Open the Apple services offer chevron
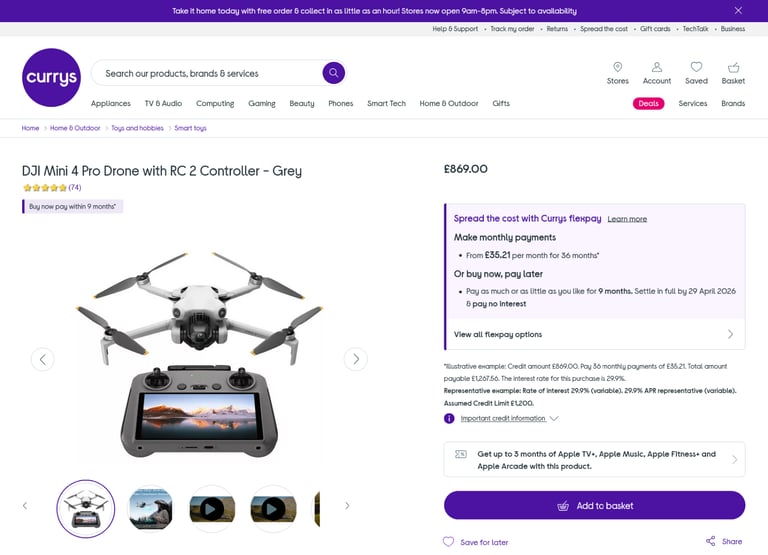The width and height of the screenshot is (768, 555). pyautogui.click(x=734, y=459)
